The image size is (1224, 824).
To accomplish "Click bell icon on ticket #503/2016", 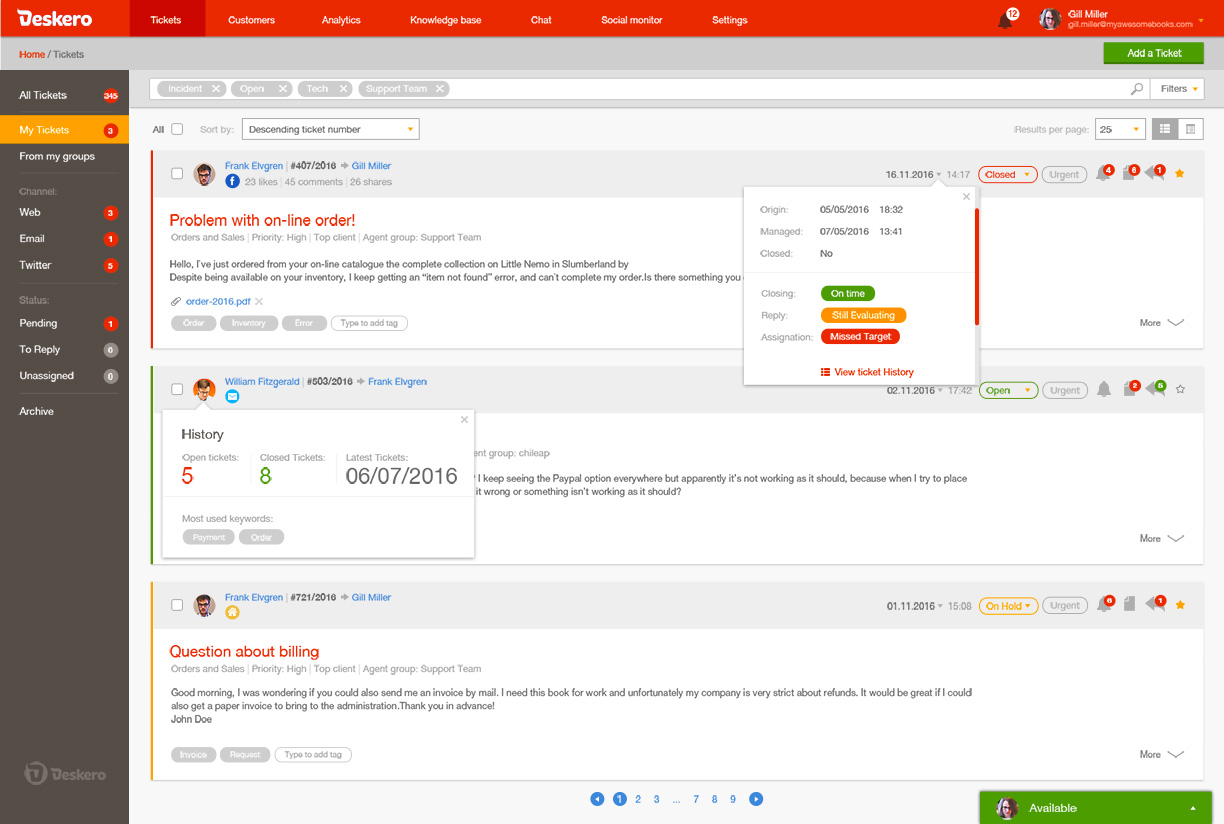I will pyautogui.click(x=1104, y=389).
